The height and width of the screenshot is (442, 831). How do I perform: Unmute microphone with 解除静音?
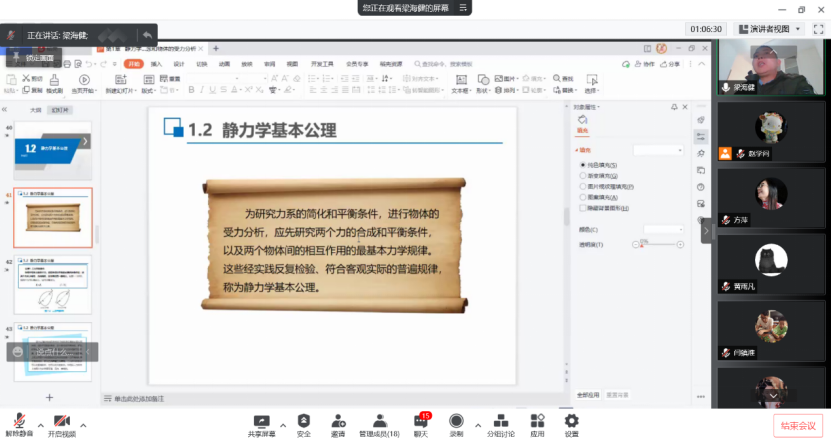[x=18, y=421]
